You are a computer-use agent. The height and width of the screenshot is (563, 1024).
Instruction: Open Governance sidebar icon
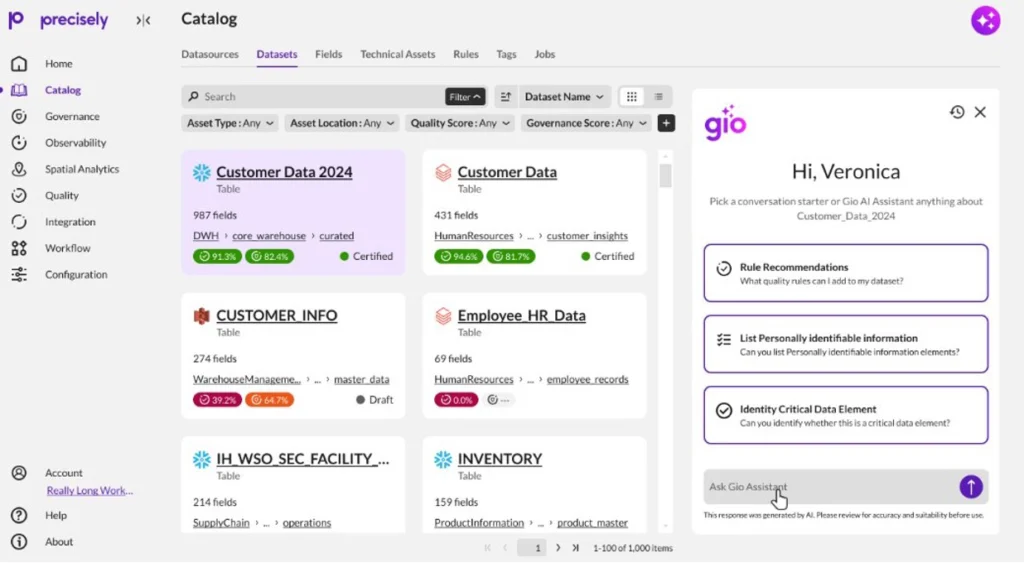19,116
